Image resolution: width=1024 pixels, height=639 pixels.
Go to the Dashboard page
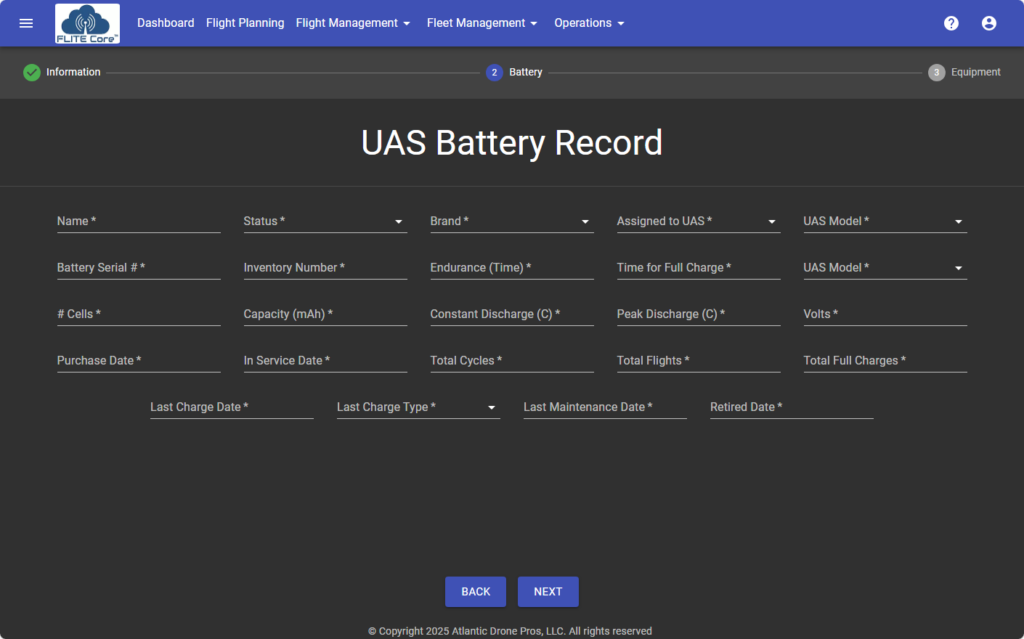pyautogui.click(x=166, y=23)
